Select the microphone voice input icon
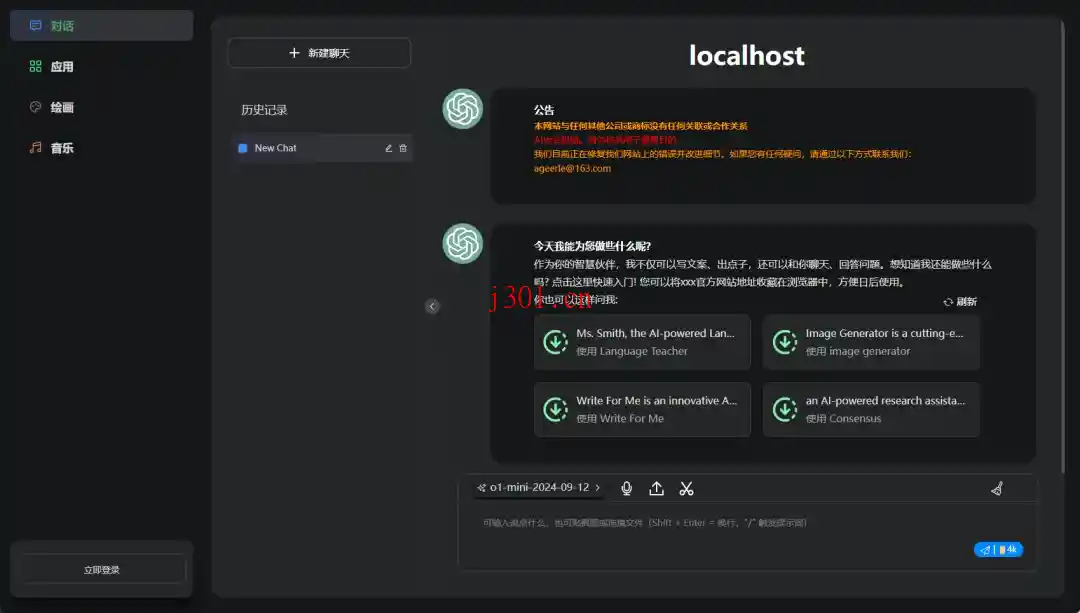The image size is (1080, 613). point(626,488)
